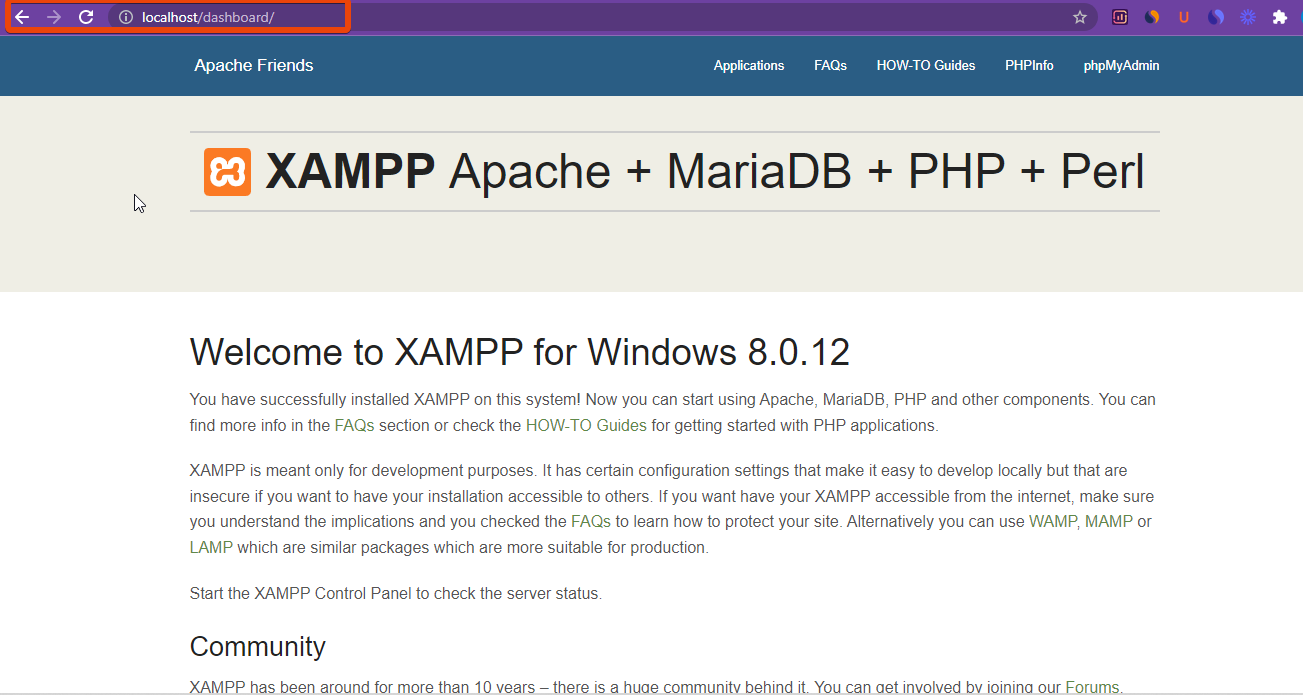Reload the XAMPP dashboard page
Screen dimensions: 1303x695
(x=87, y=17)
